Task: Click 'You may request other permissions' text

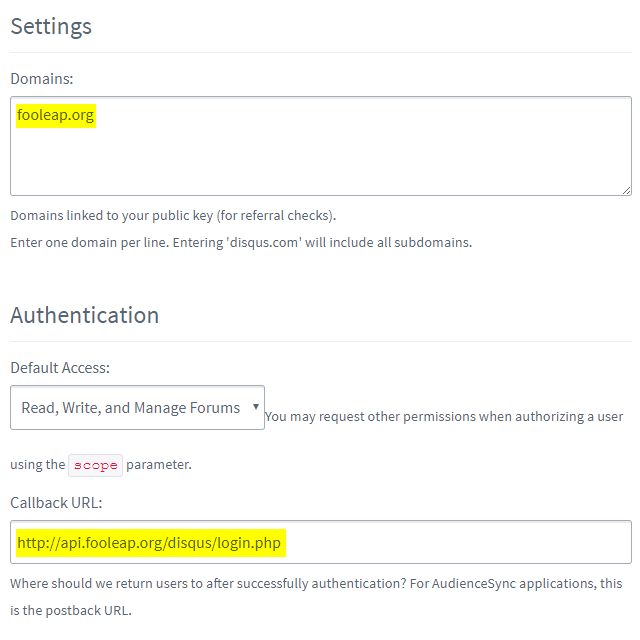Action: click(444, 417)
